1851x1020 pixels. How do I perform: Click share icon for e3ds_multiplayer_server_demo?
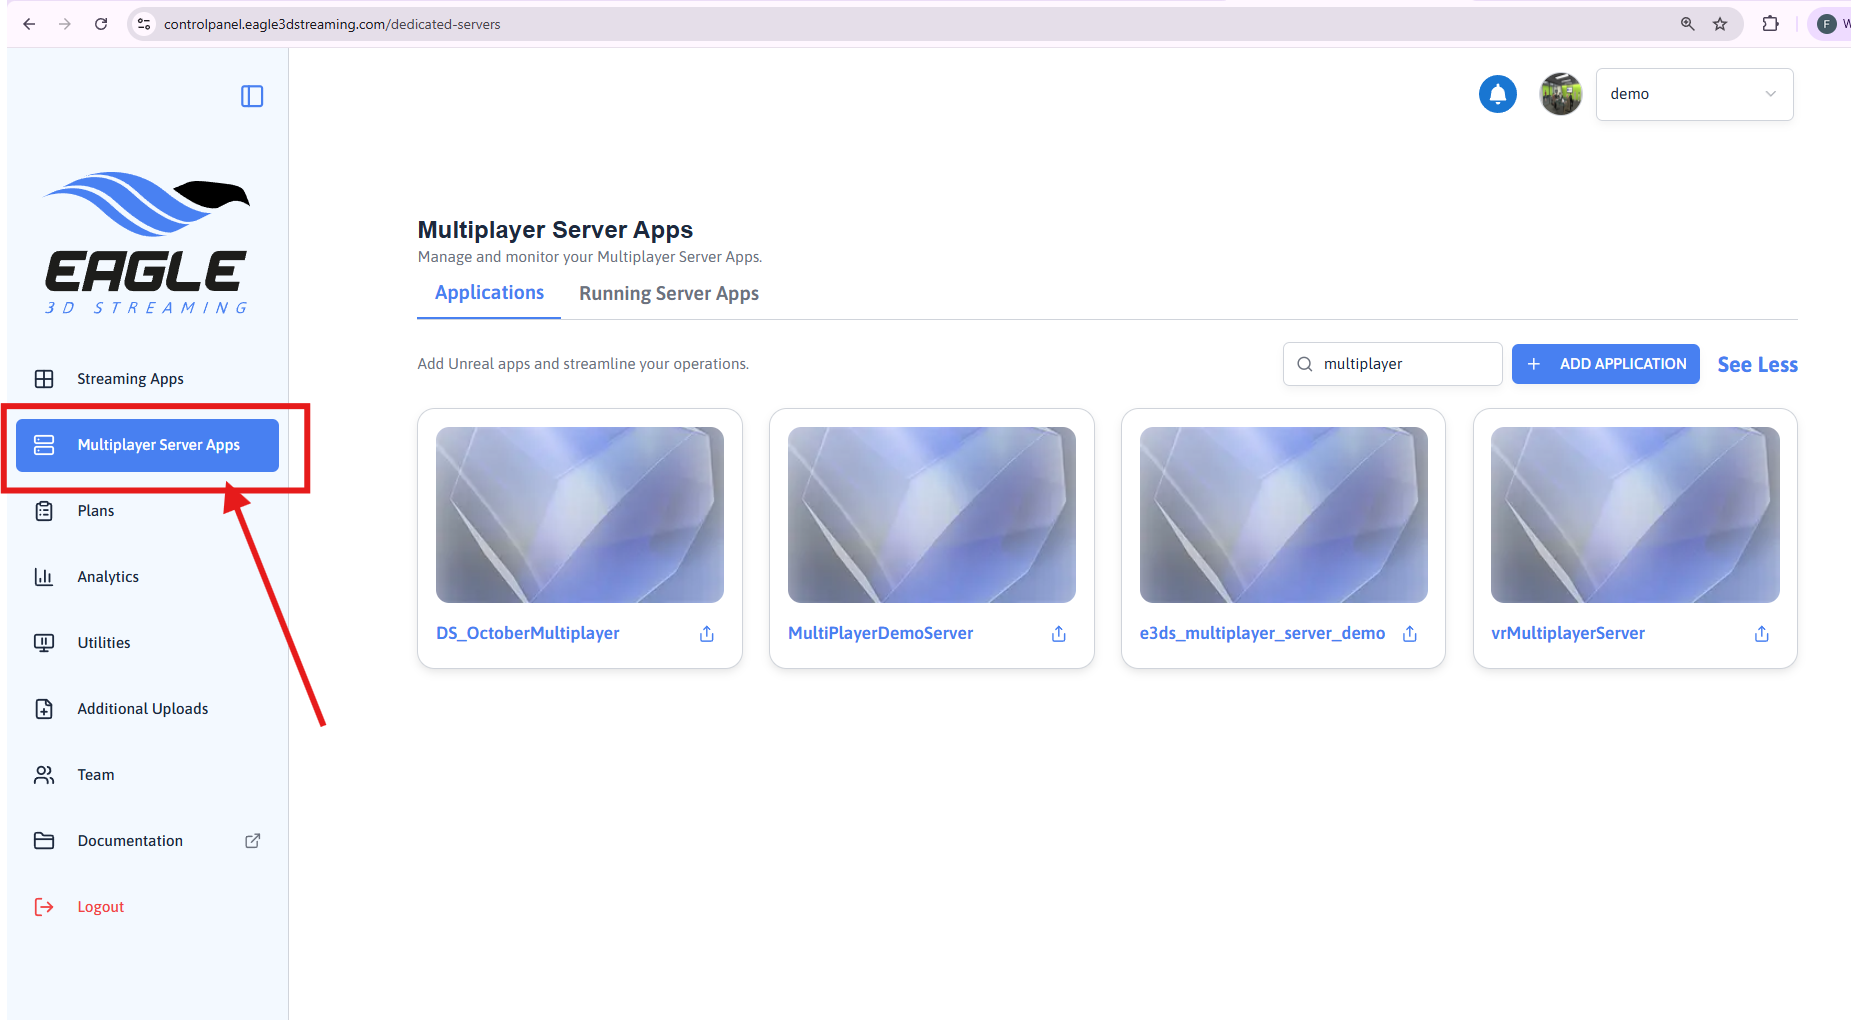click(x=1410, y=634)
